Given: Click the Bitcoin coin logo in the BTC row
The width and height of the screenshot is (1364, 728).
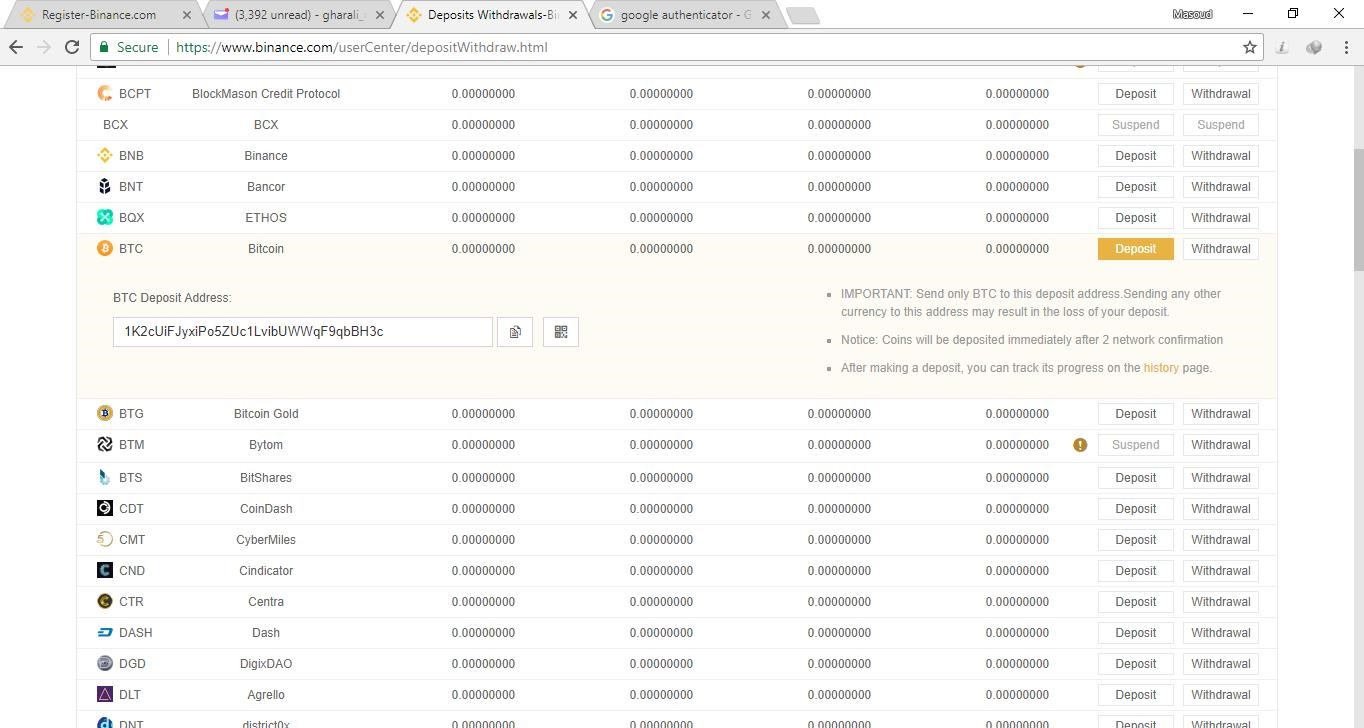Looking at the screenshot, I should pos(105,248).
